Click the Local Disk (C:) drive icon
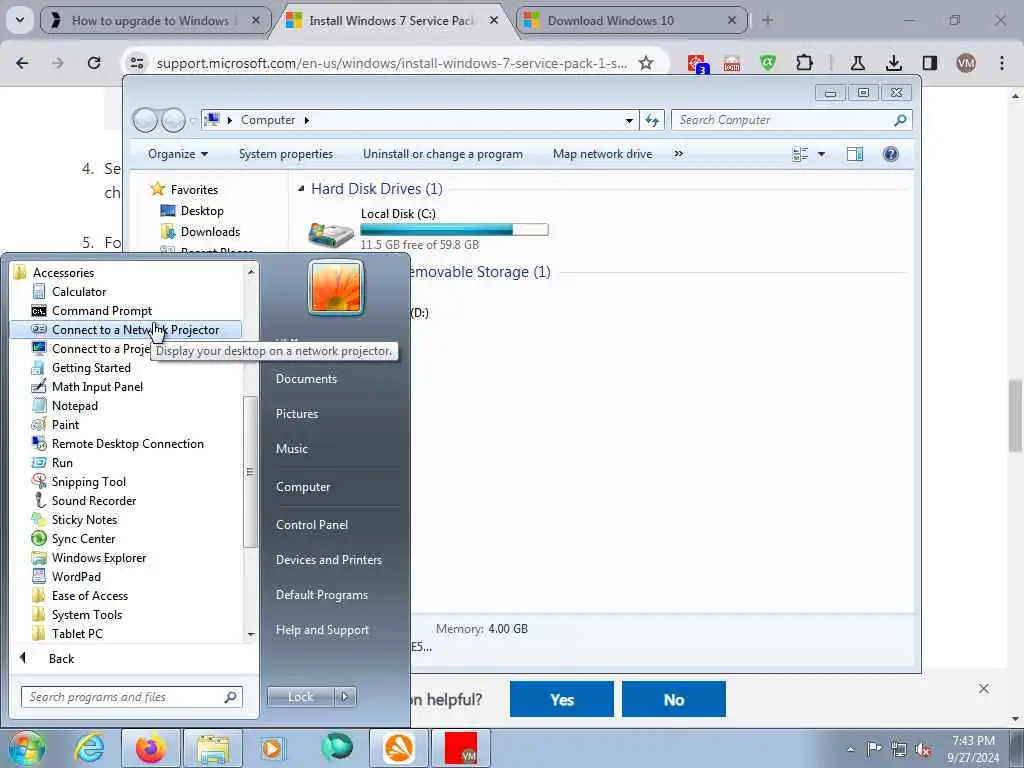The height and width of the screenshot is (768, 1024). pyautogui.click(x=331, y=234)
